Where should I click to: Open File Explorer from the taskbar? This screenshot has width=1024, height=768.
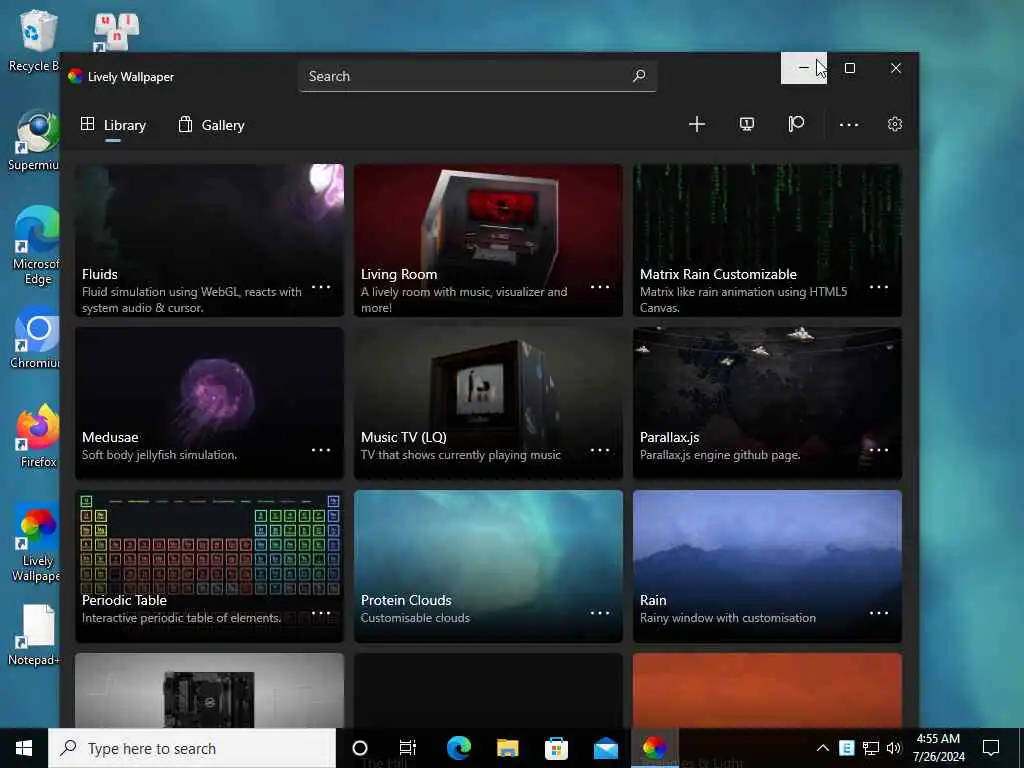(507, 748)
